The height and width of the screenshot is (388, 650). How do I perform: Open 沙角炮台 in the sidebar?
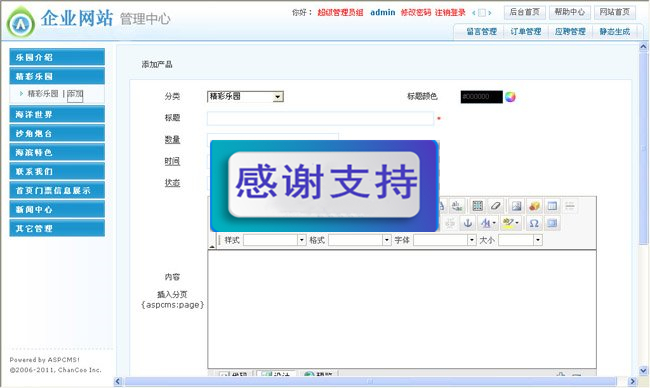(x=57, y=133)
